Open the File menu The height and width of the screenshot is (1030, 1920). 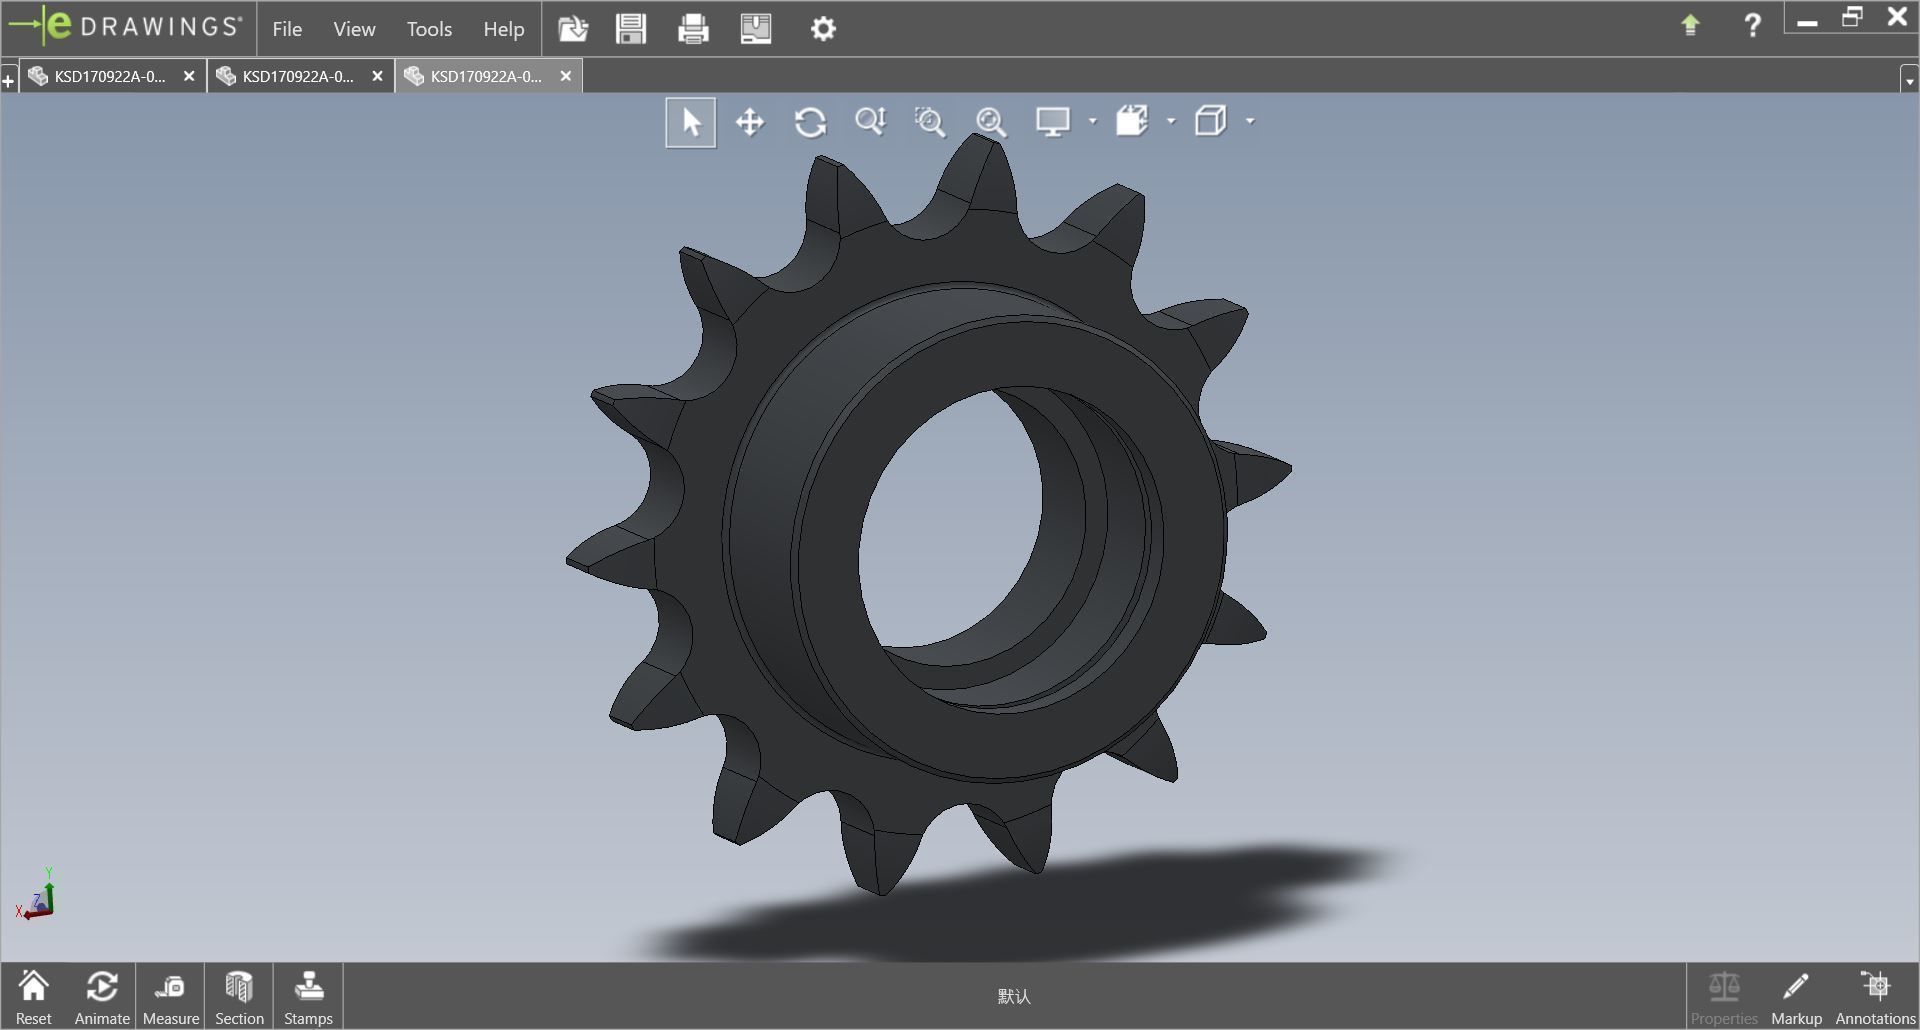click(287, 29)
